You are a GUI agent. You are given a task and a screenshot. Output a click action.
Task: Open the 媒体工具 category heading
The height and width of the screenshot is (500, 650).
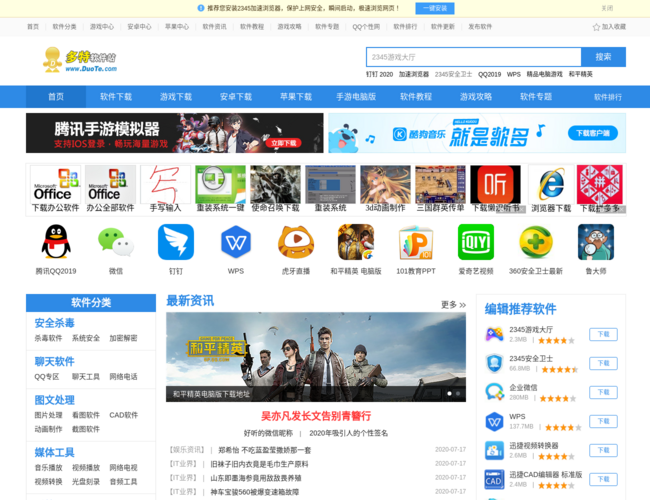point(54,452)
